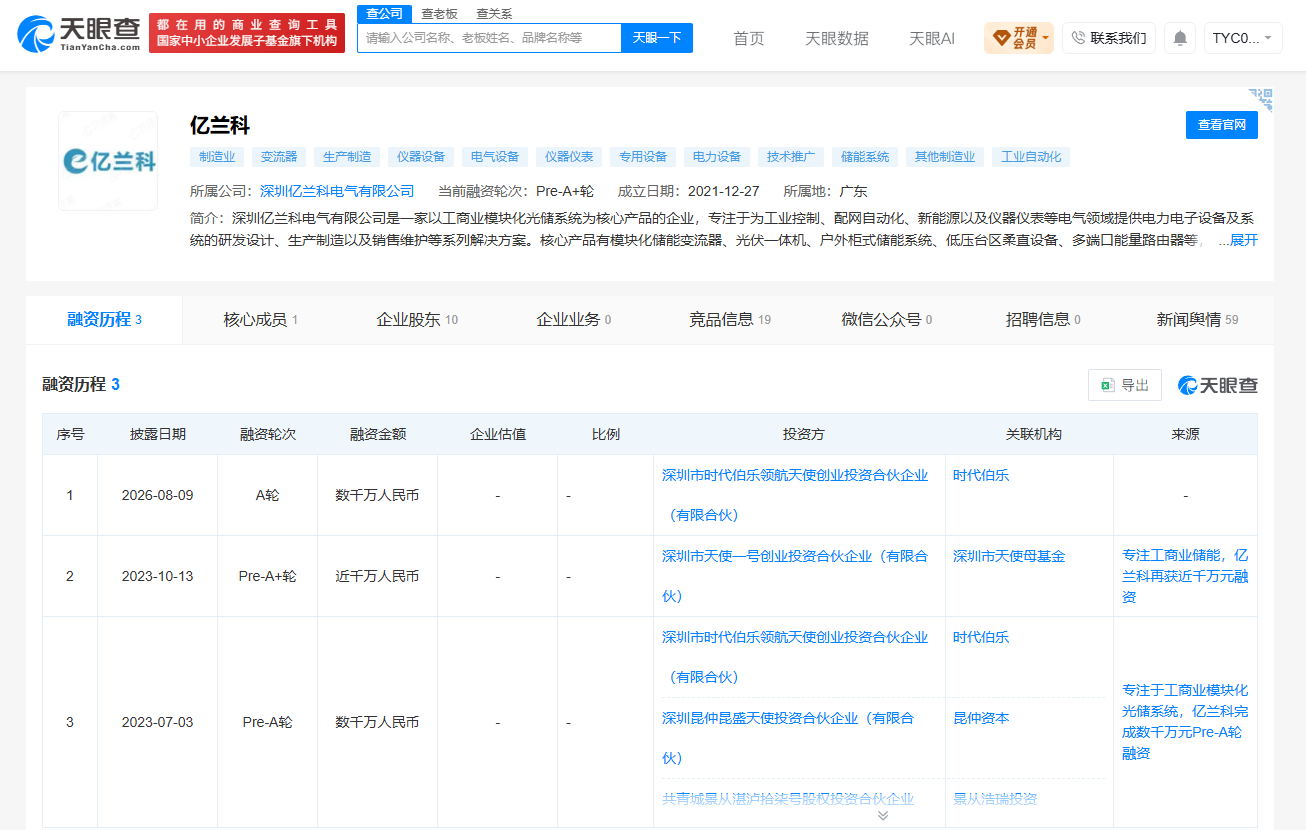Go to 首页 in top navigation
Viewport: 1306px width, 830px height.
pyautogui.click(x=749, y=38)
